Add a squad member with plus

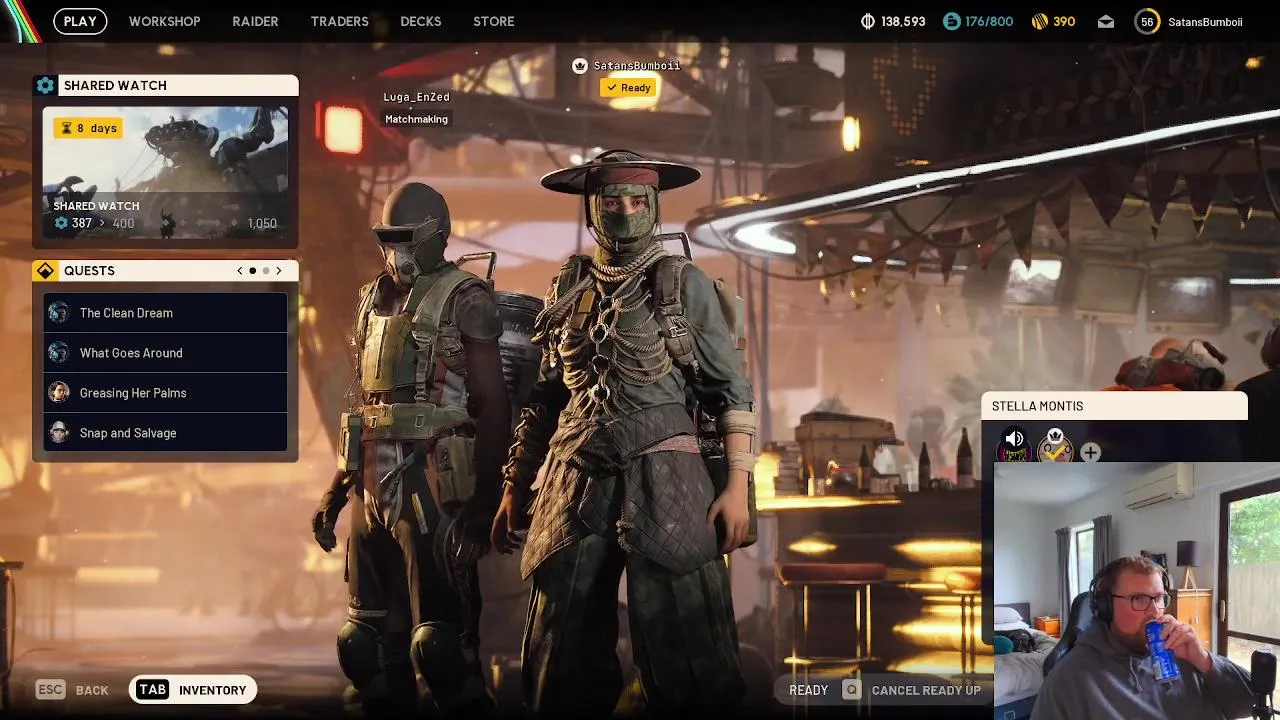click(1090, 452)
